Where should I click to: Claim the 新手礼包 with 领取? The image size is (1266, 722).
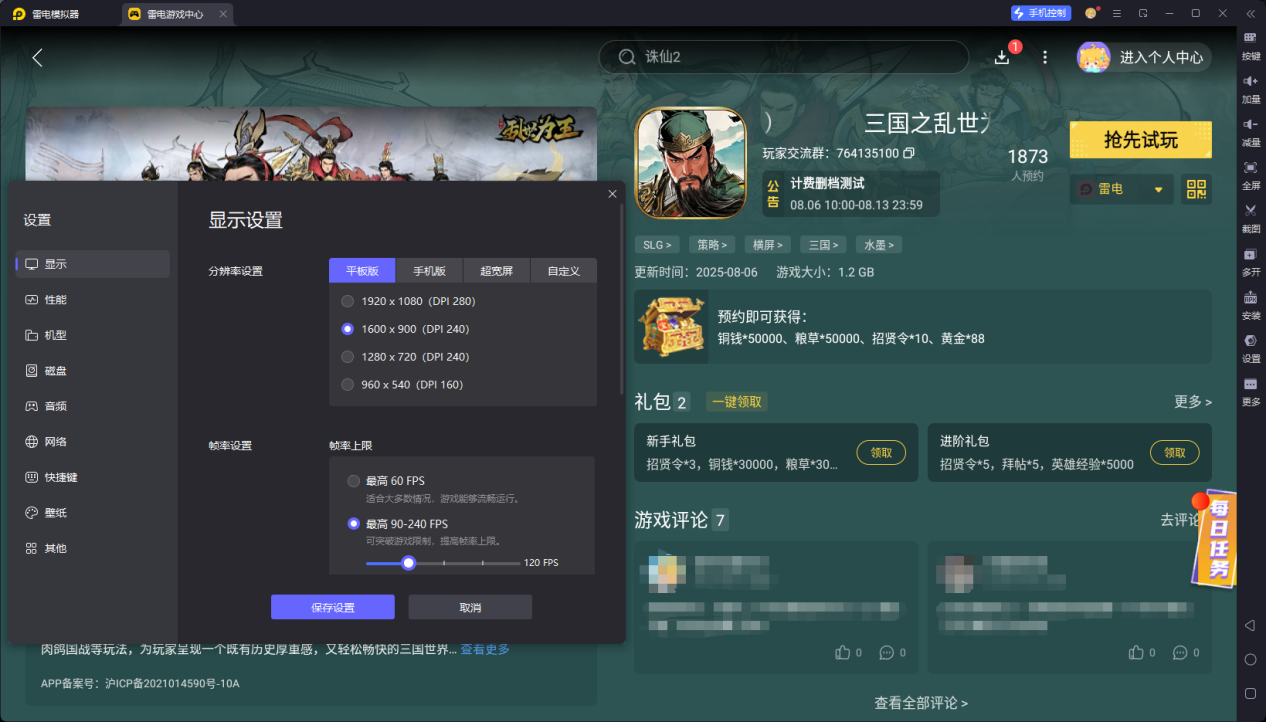pos(881,452)
